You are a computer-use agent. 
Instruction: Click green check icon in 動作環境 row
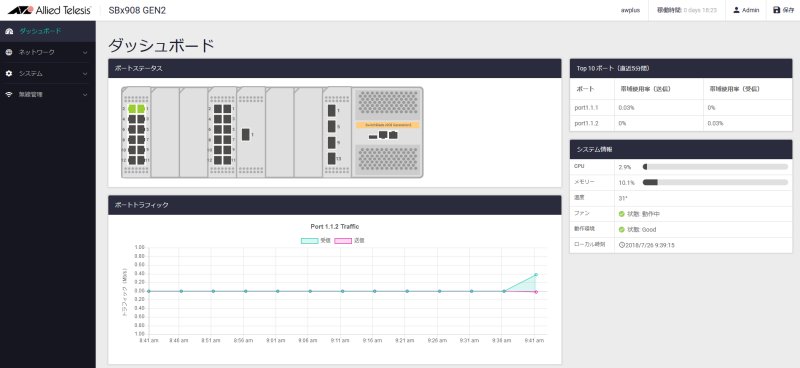tap(621, 230)
